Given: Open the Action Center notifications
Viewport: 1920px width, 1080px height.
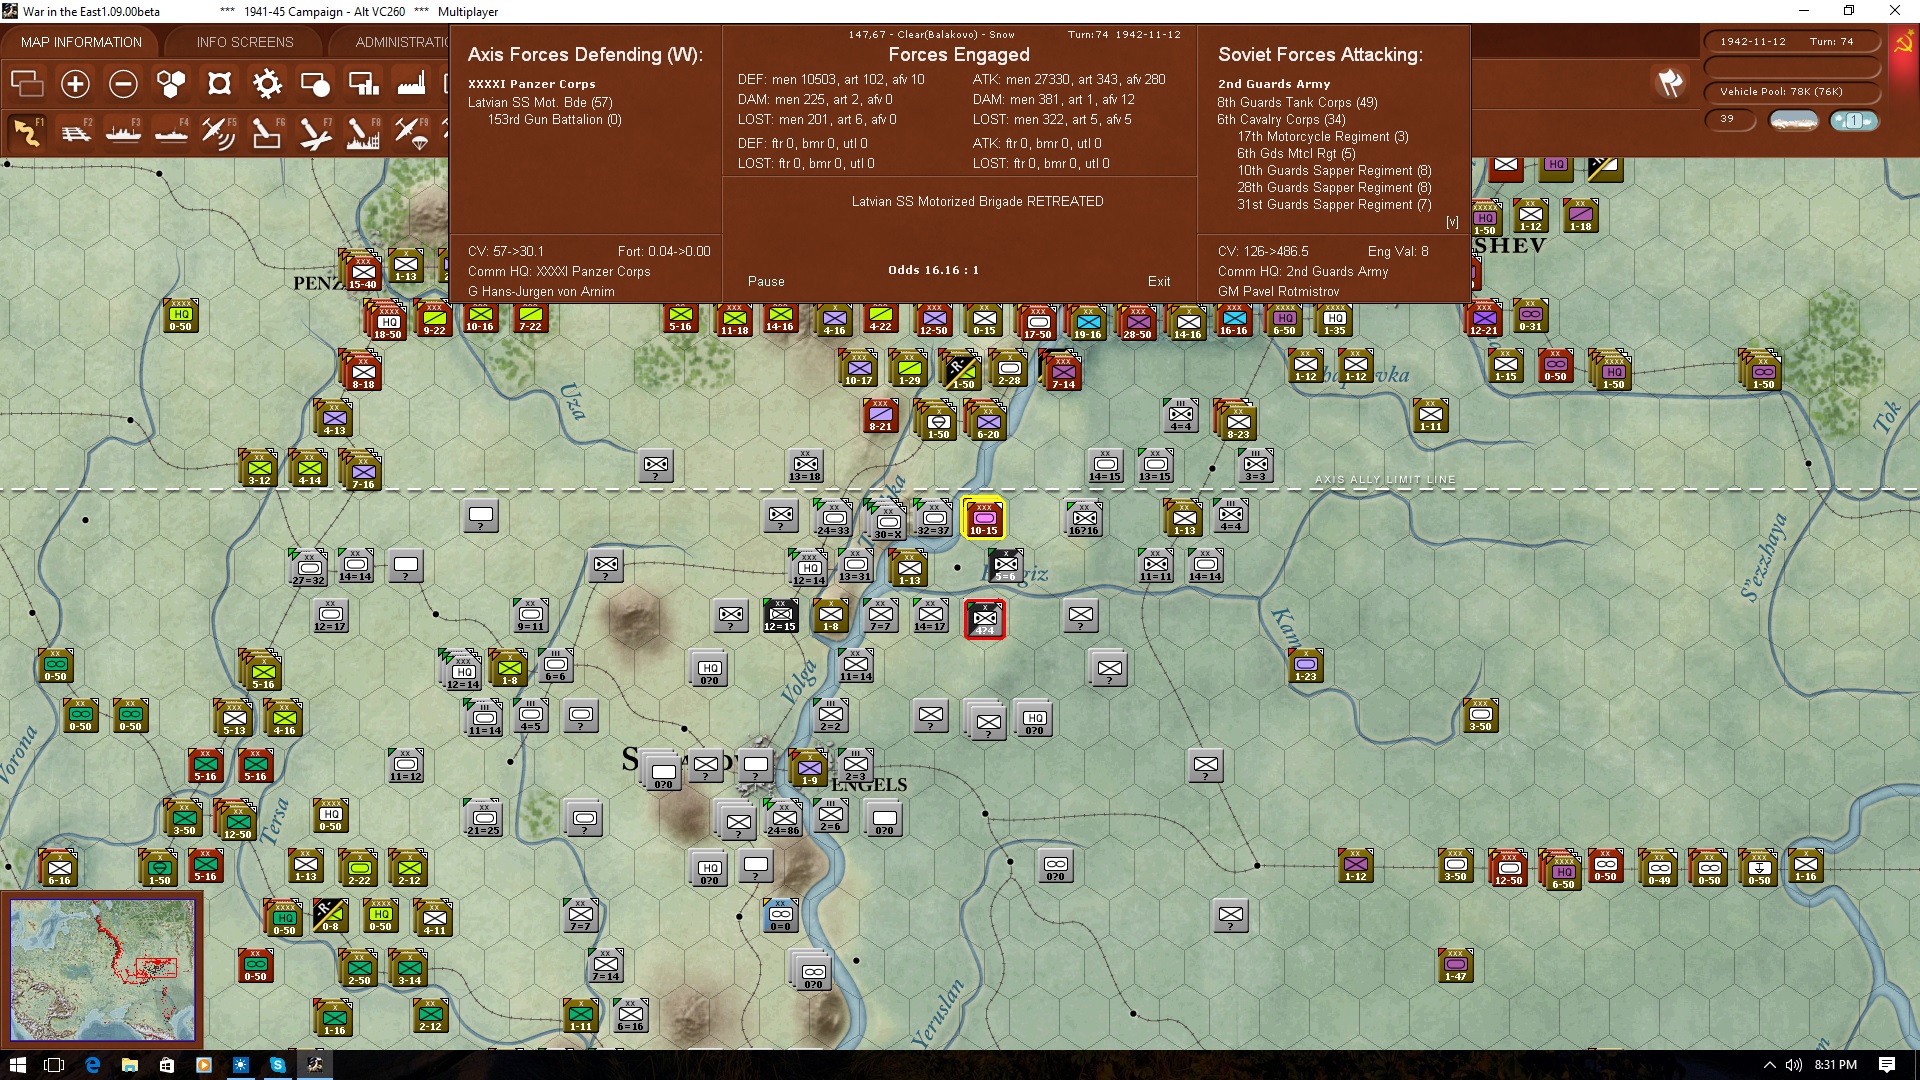Looking at the screenshot, I should (x=1887, y=1065).
